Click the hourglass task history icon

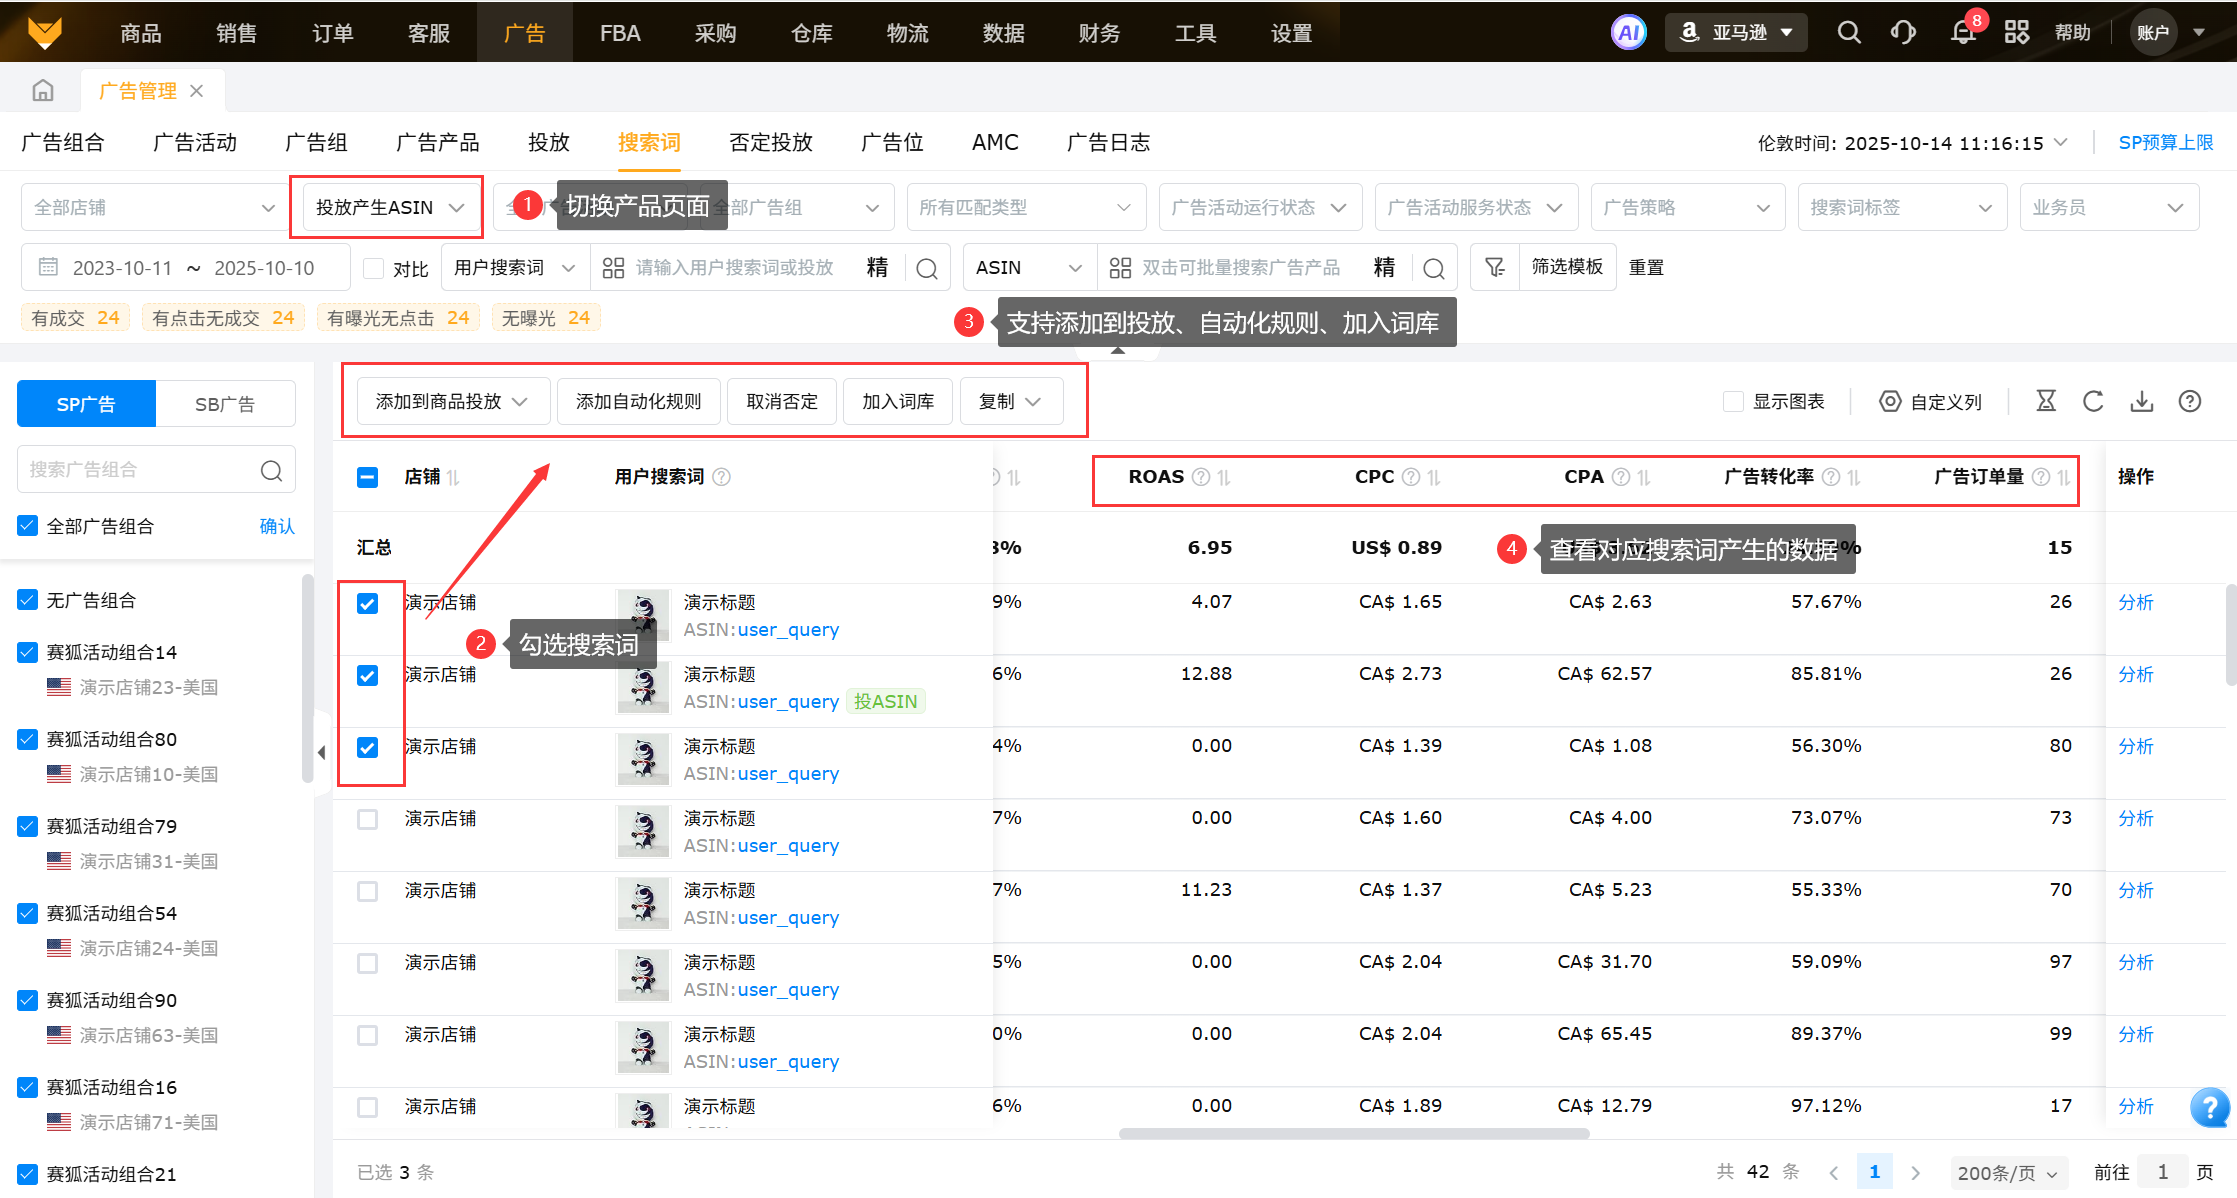2046,401
